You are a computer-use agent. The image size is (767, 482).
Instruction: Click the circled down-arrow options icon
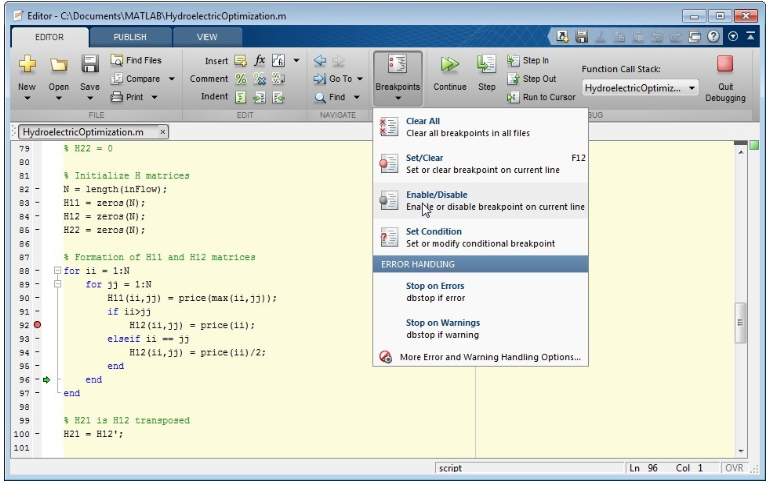pyautogui.click(x=733, y=36)
